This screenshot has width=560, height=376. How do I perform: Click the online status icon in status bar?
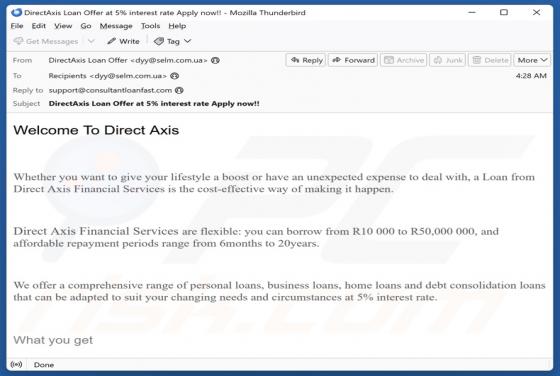point(16,365)
